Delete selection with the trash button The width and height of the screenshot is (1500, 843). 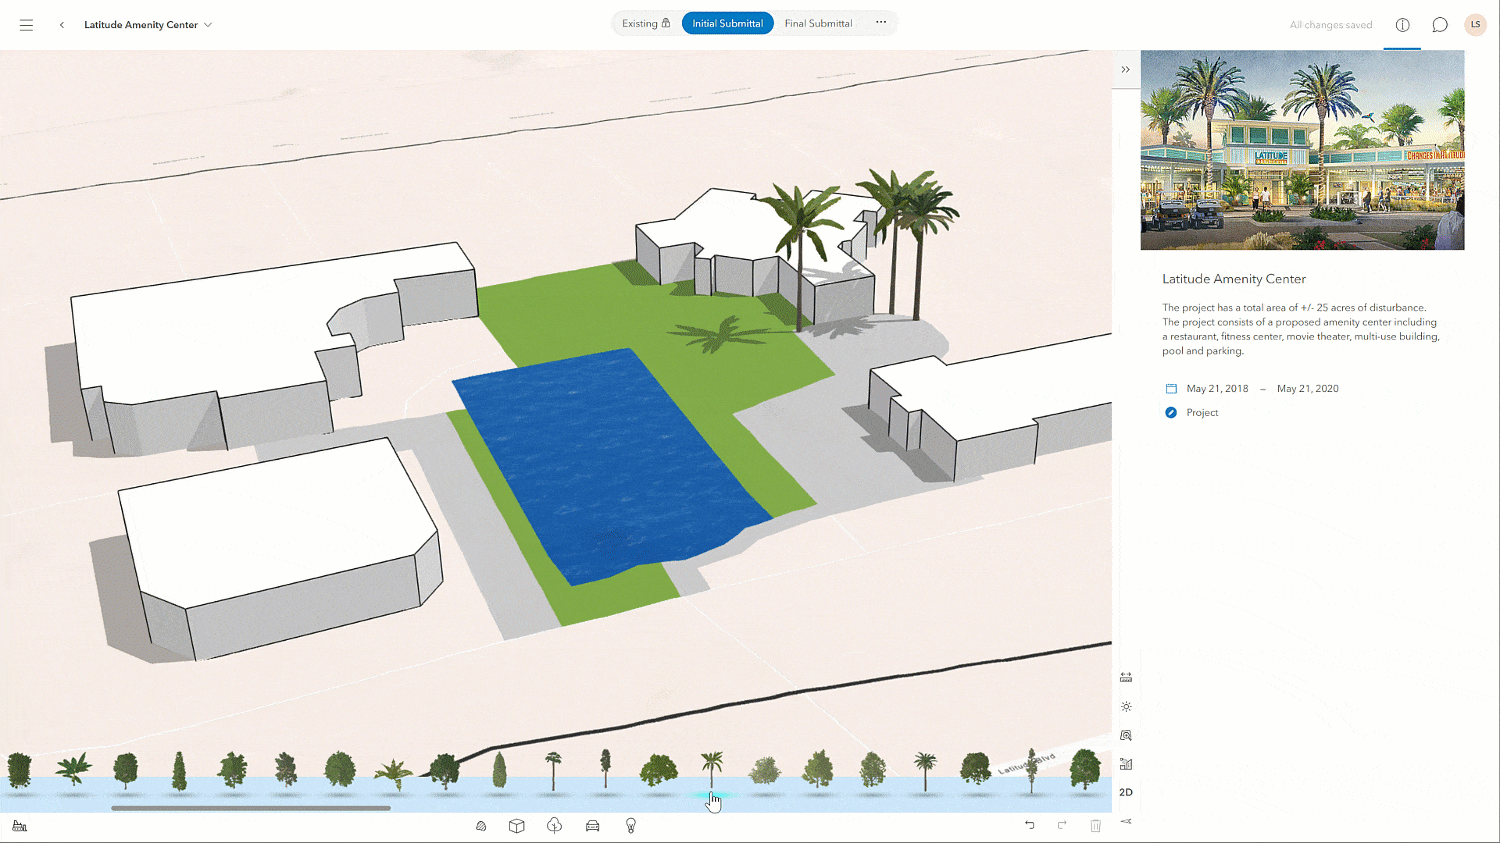pyautogui.click(x=1095, y=825)
